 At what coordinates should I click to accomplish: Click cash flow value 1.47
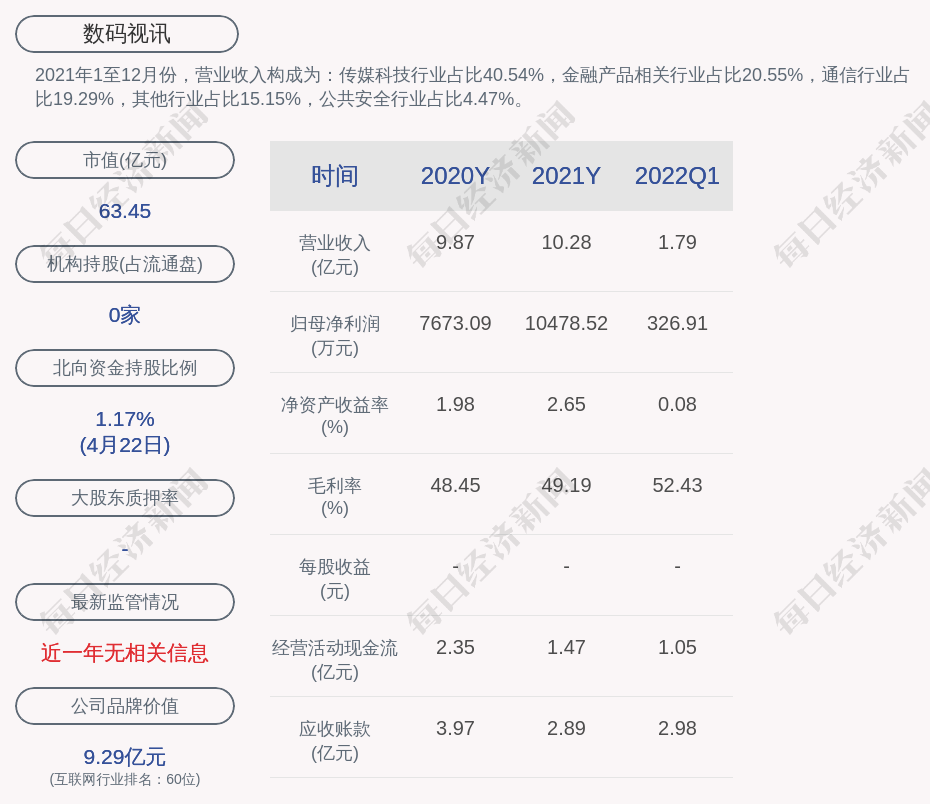coord(566,647)
